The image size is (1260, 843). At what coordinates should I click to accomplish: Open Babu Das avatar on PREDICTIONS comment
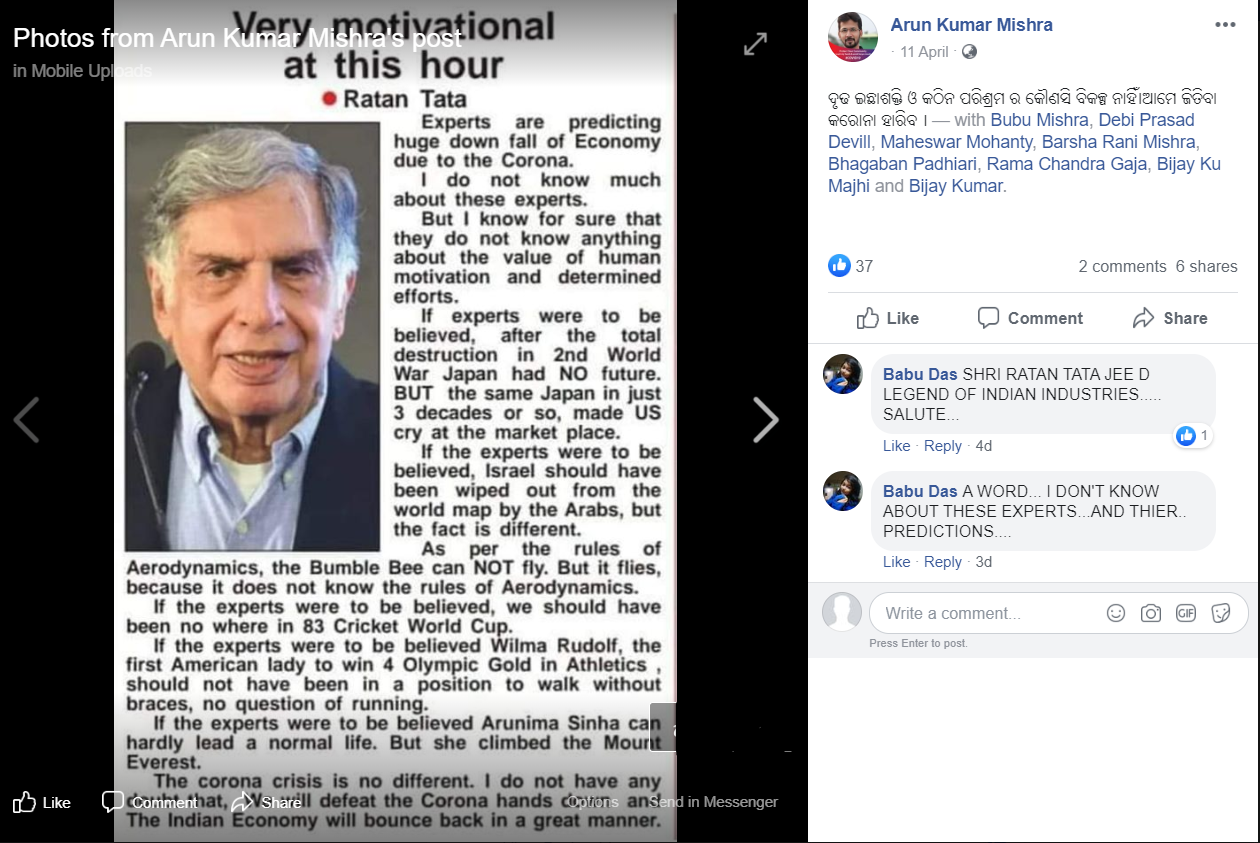coord(843,491)
